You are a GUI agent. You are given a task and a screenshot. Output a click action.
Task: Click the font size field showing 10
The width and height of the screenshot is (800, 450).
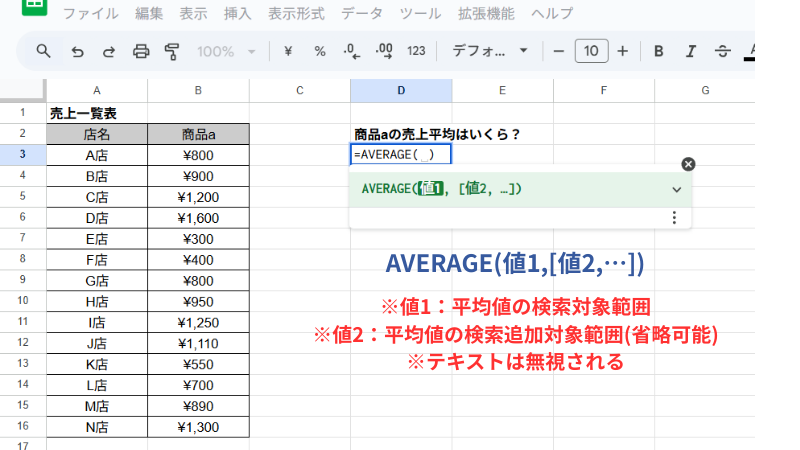(591, 51)
